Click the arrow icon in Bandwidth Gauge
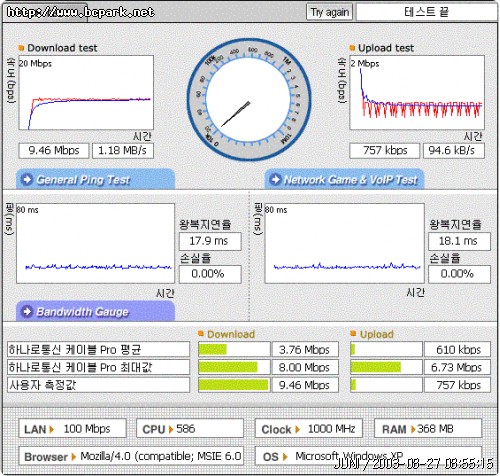Image resolution: width=500 pixels, height=476 pixels. tap(27, 311)
